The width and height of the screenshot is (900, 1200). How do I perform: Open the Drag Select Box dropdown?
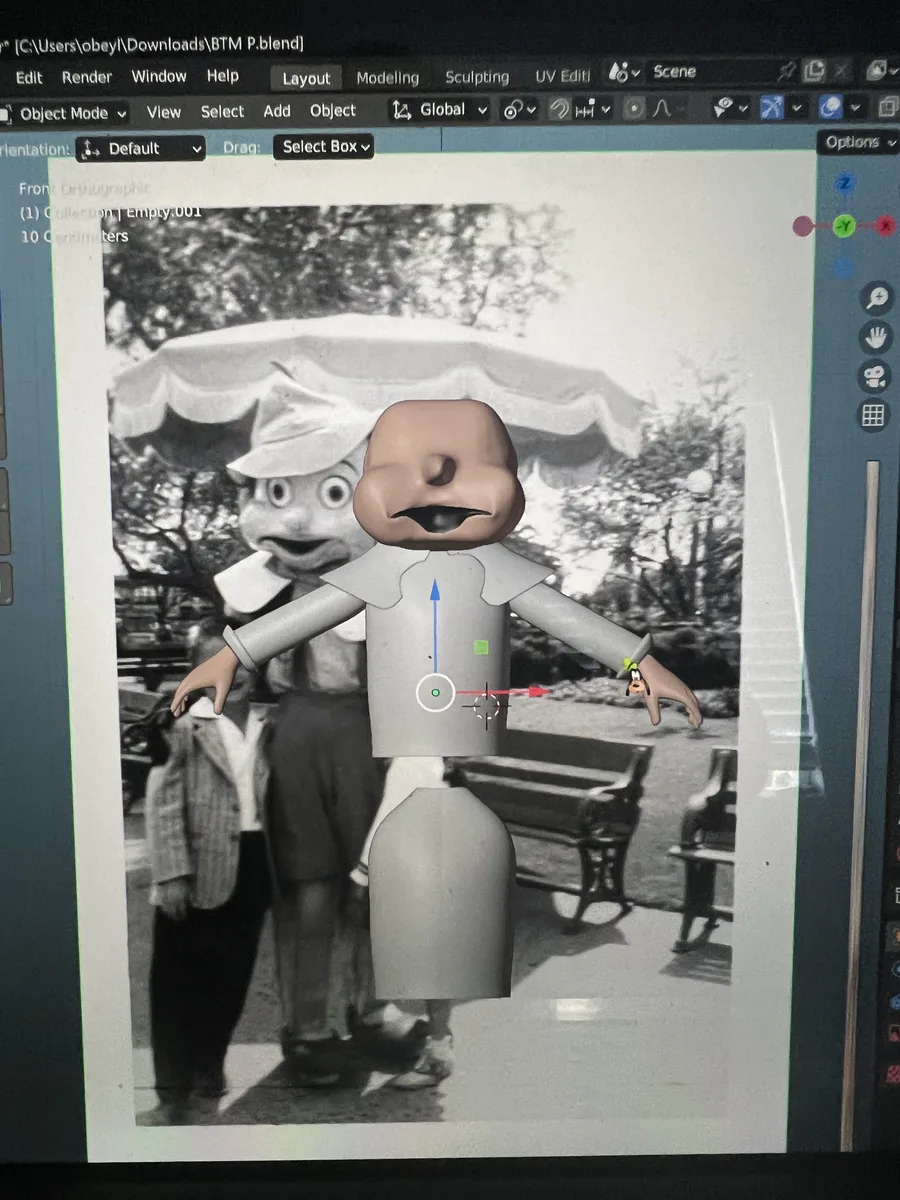[324, 147]
